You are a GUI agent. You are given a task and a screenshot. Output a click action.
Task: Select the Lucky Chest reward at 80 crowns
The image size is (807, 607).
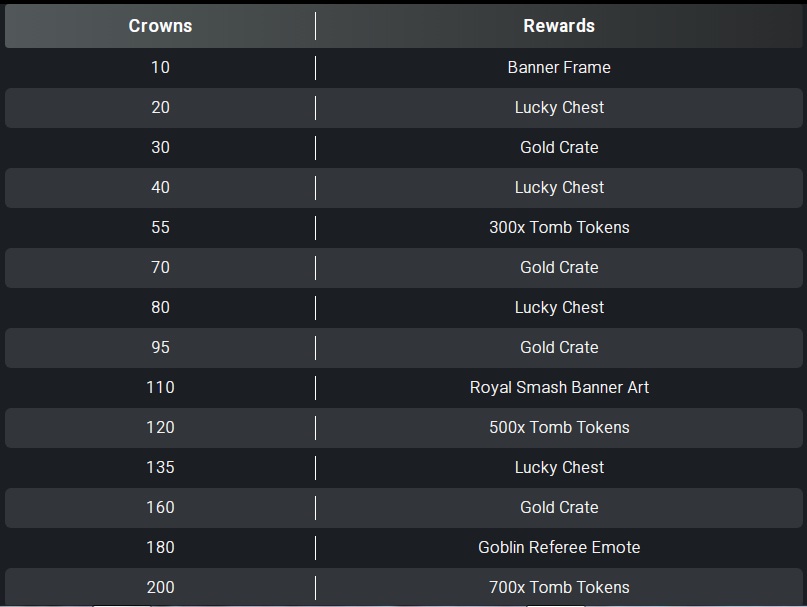tap(559, 307)
